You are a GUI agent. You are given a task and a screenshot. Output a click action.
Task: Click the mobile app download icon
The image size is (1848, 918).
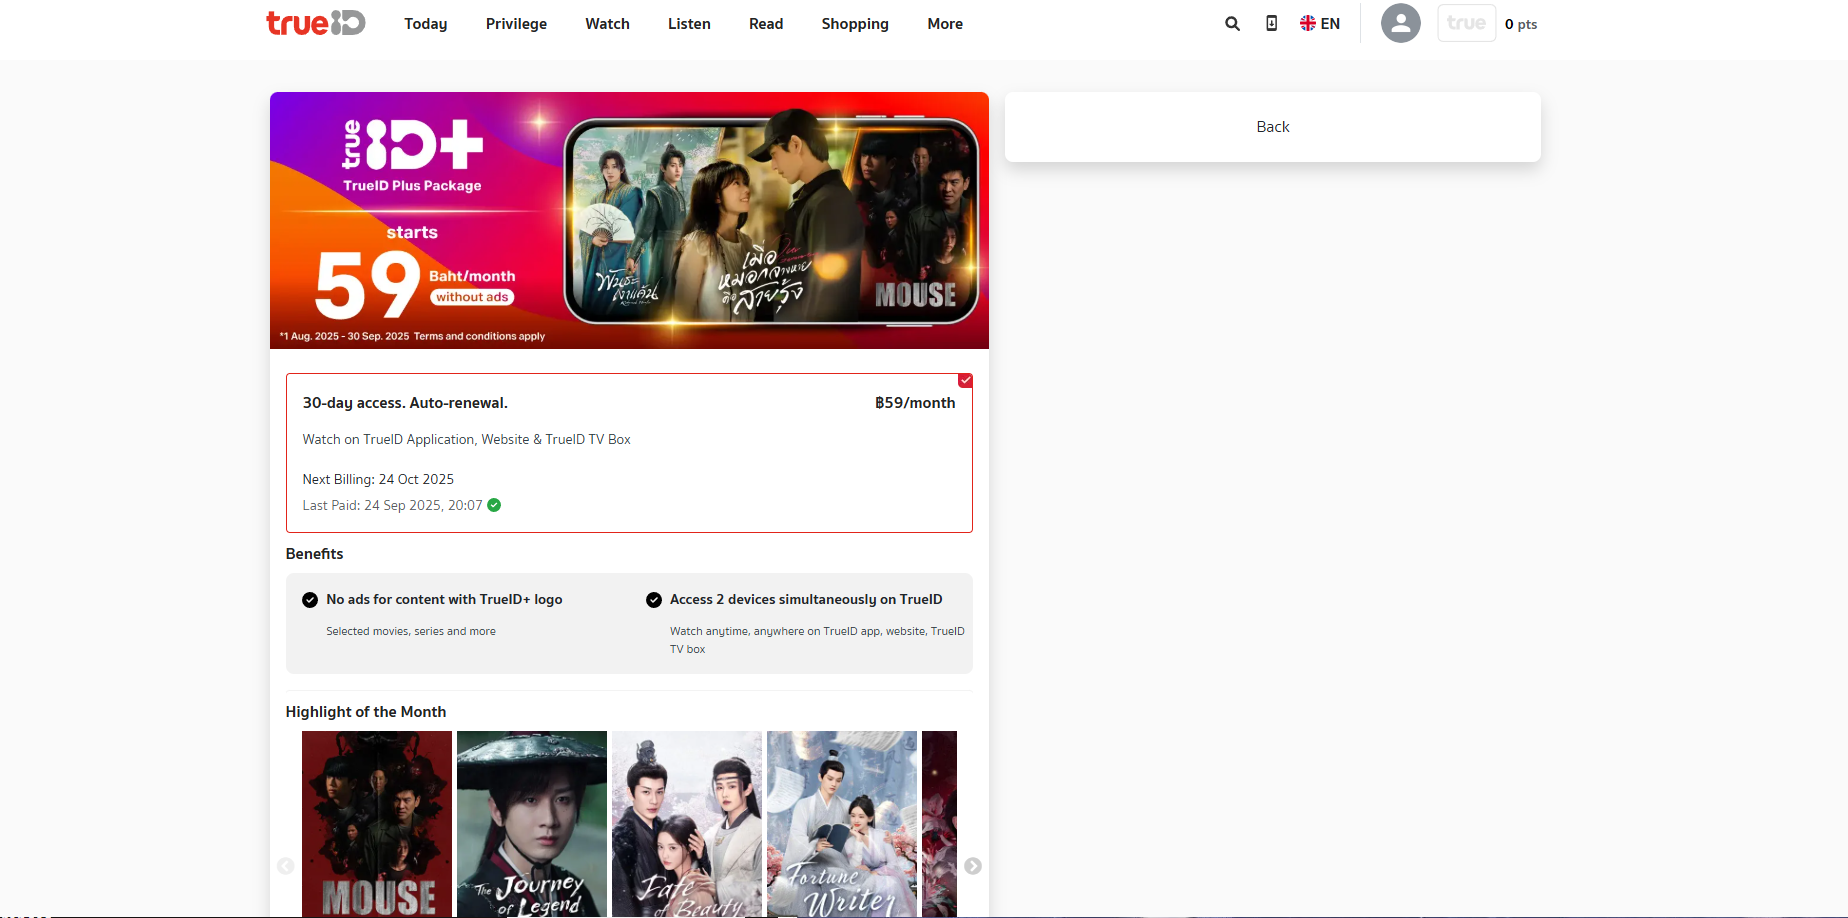click(1271, 23)
